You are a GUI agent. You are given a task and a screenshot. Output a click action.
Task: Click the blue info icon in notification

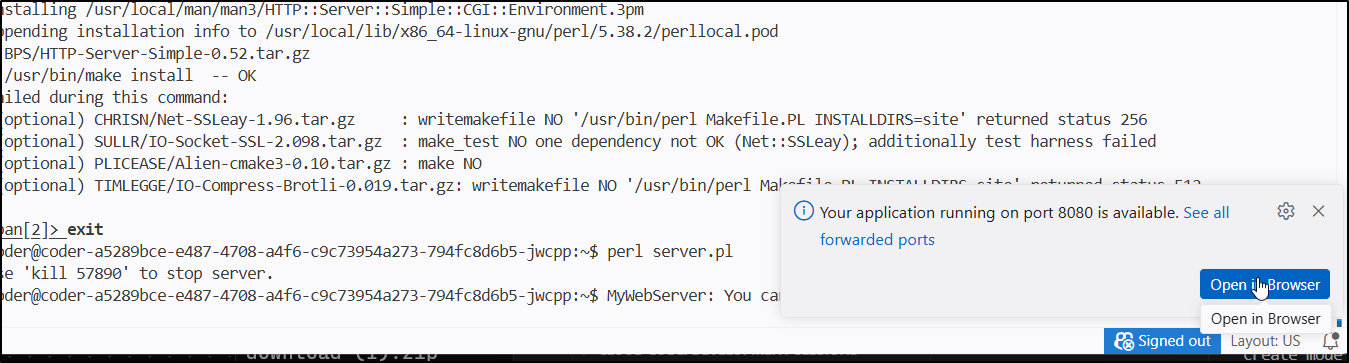[802, 212]
